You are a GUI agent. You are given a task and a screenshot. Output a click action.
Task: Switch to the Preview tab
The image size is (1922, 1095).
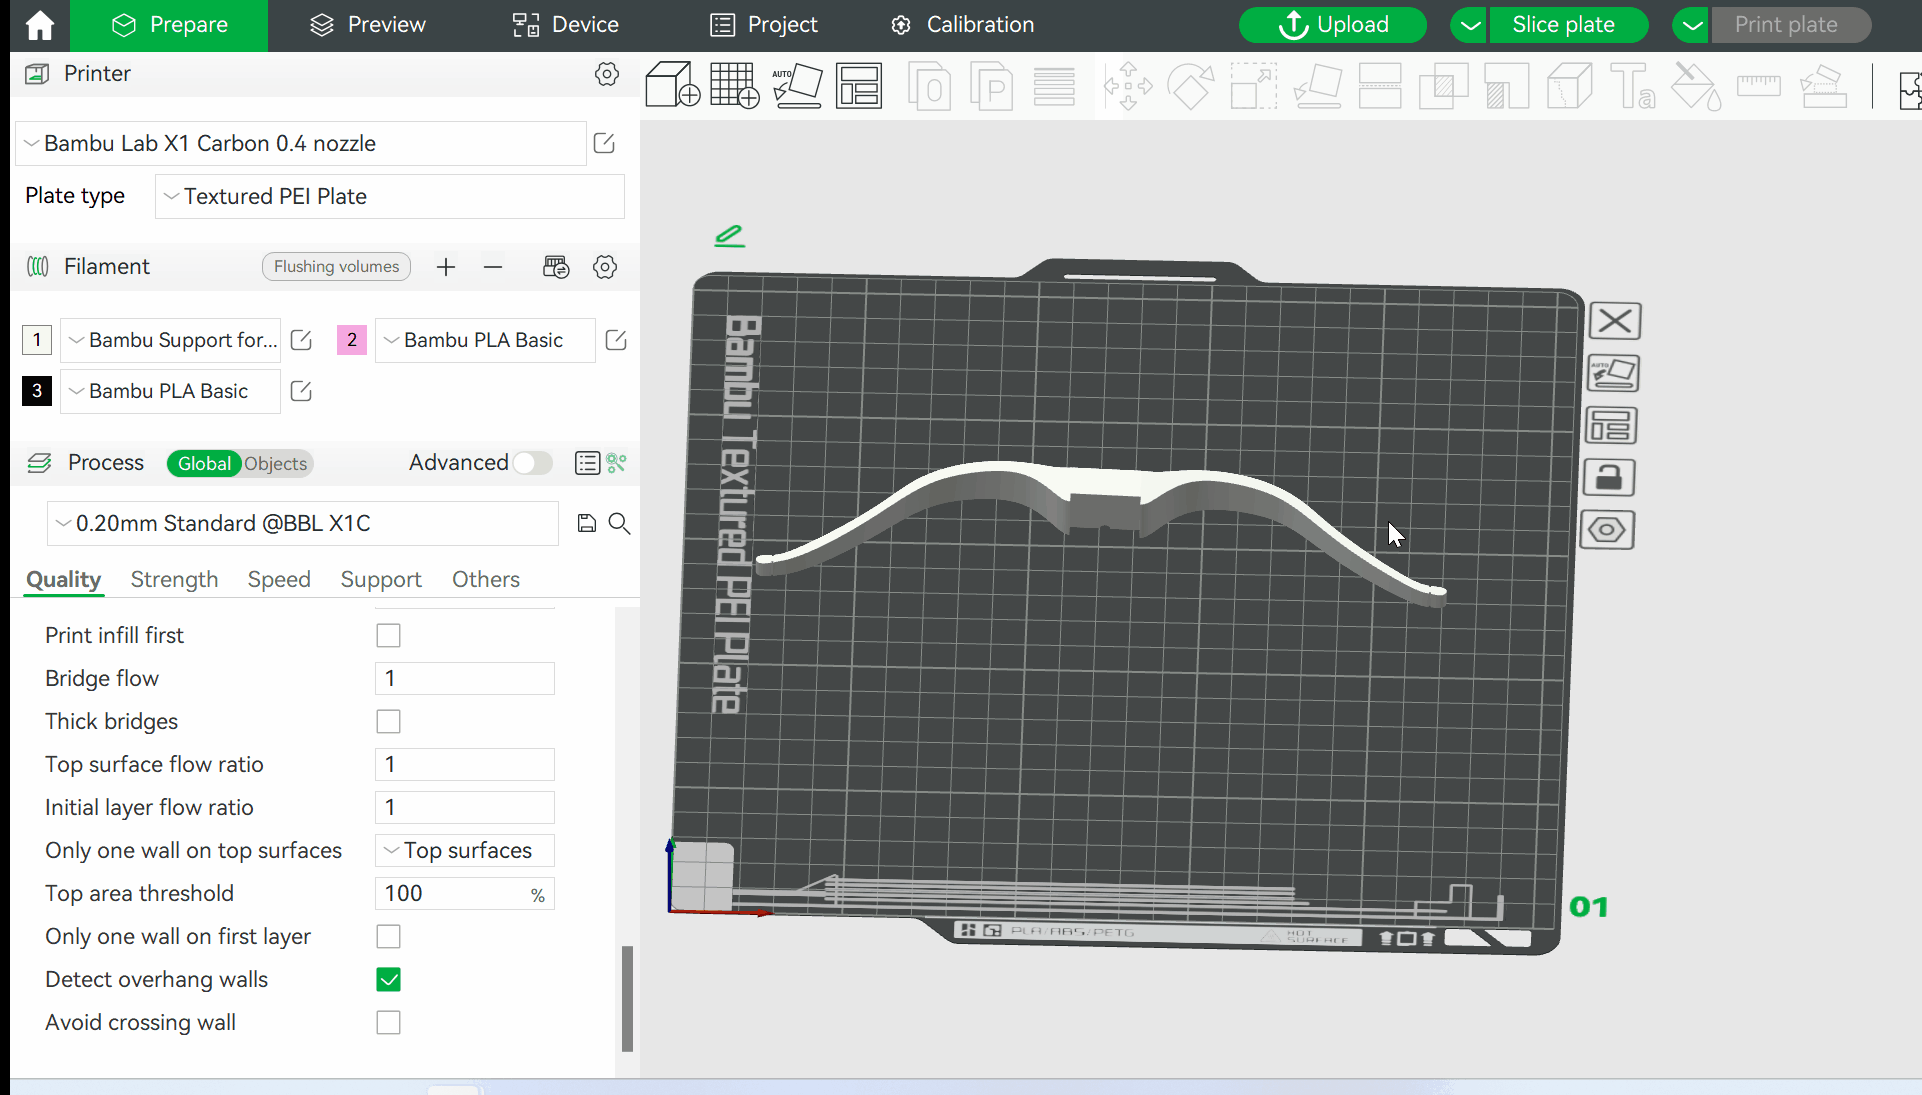coord(367,25)
